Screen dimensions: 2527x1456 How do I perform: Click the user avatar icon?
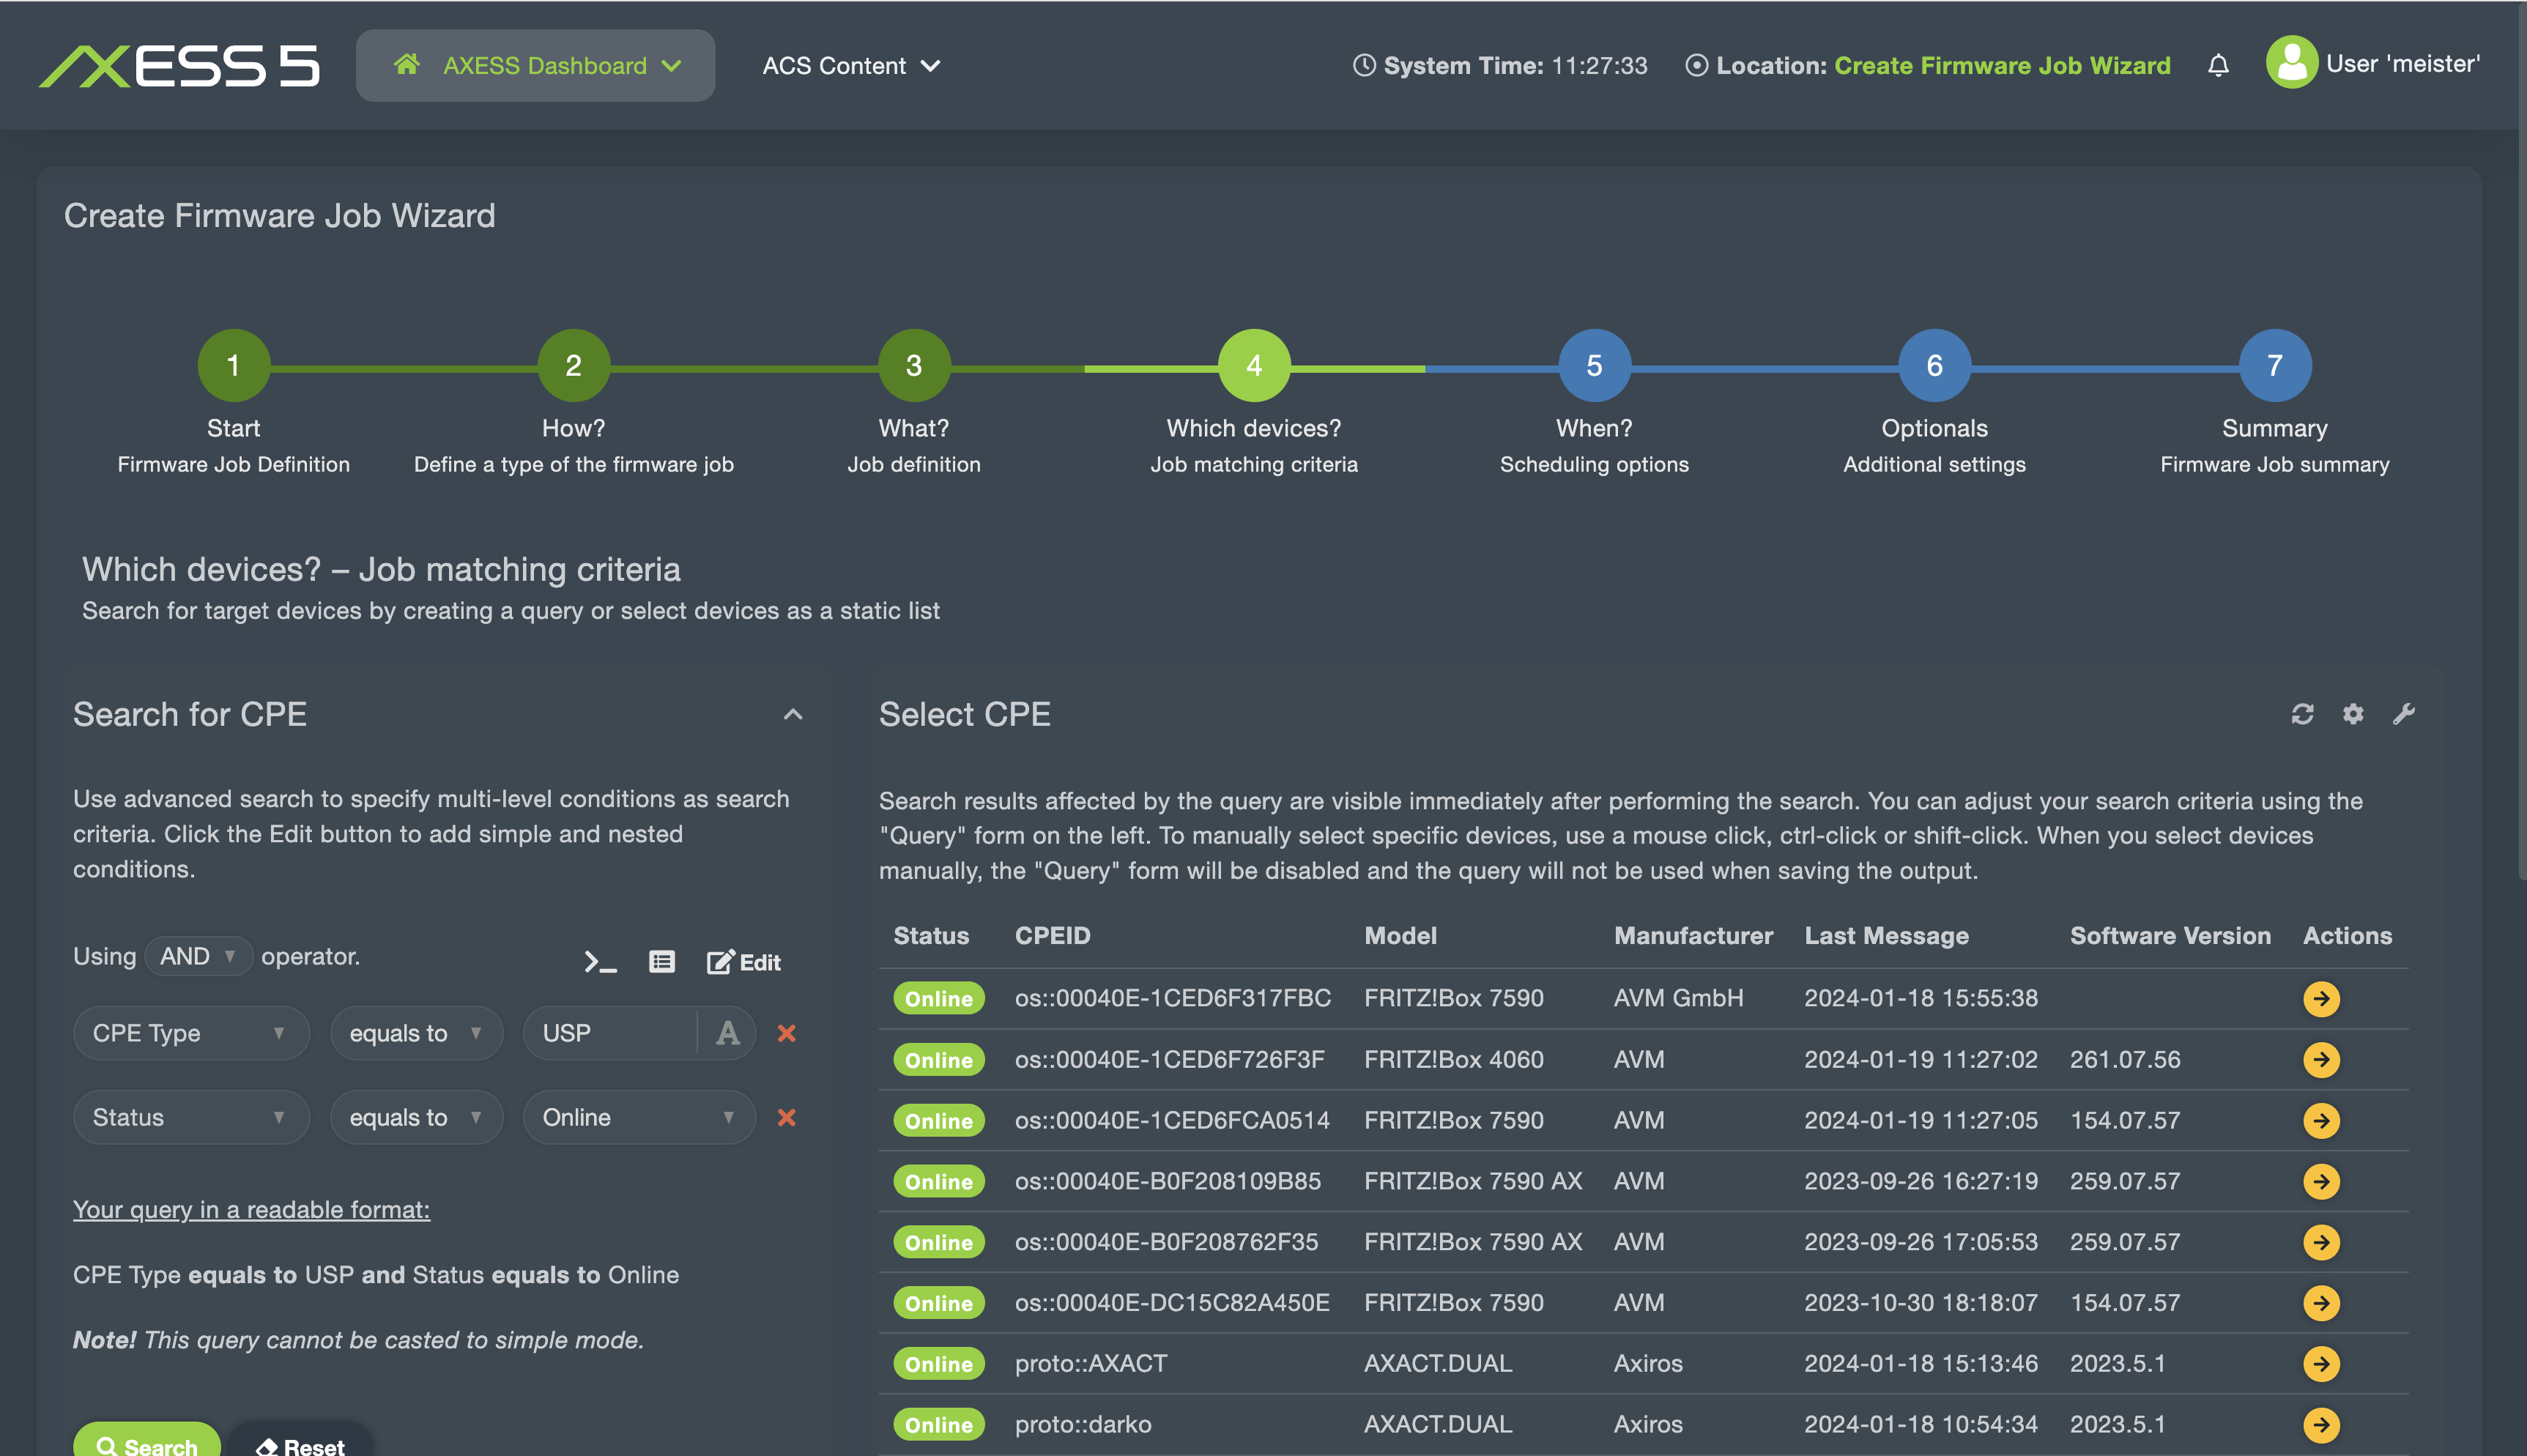[x=2291, y=62]
